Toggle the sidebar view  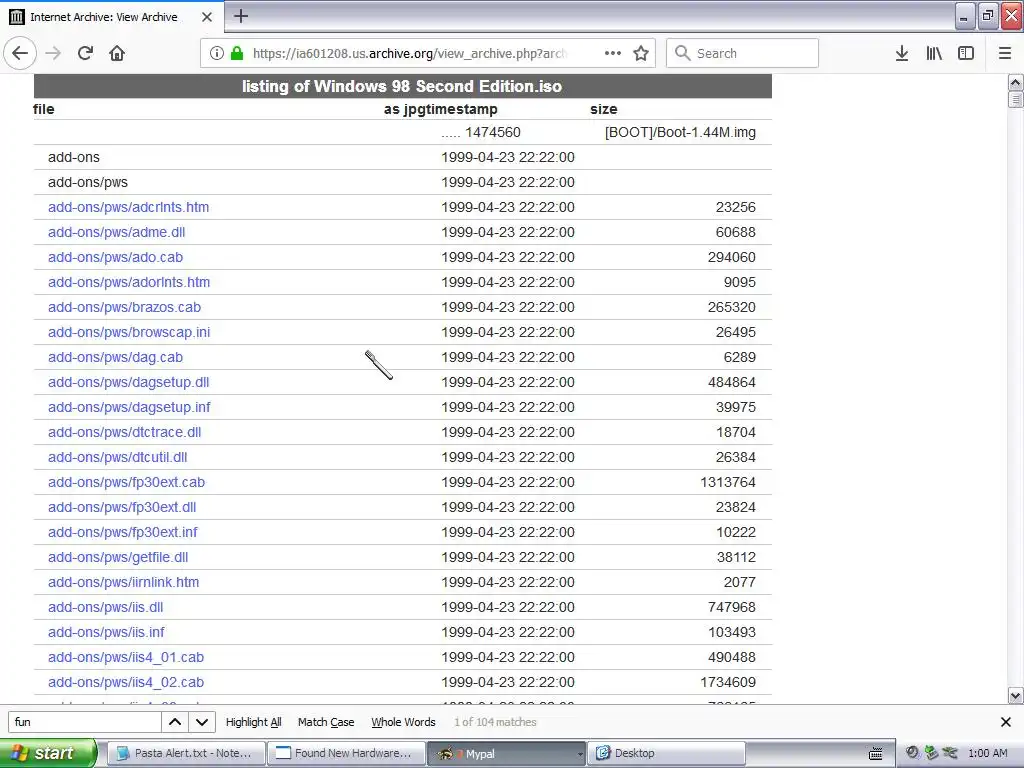pos(966,53)
